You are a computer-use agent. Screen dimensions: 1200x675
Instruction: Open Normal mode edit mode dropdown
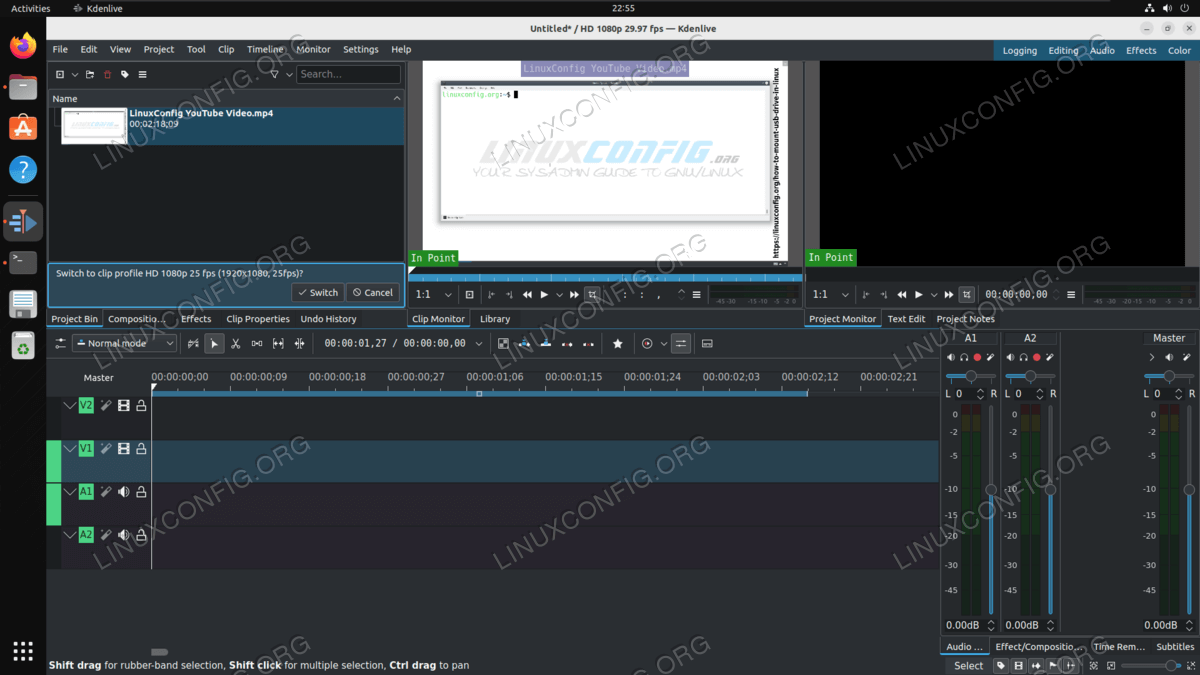pos(125,344)
